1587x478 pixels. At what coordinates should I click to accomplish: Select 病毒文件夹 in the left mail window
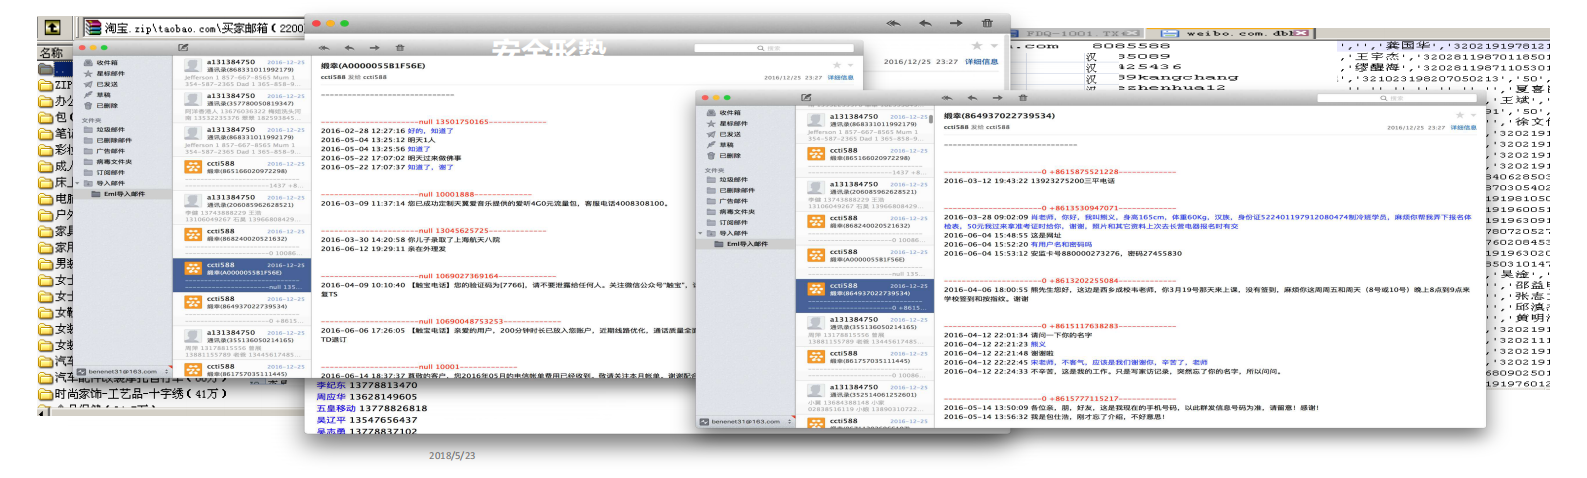pyautogui.click(x=114, y=162)
